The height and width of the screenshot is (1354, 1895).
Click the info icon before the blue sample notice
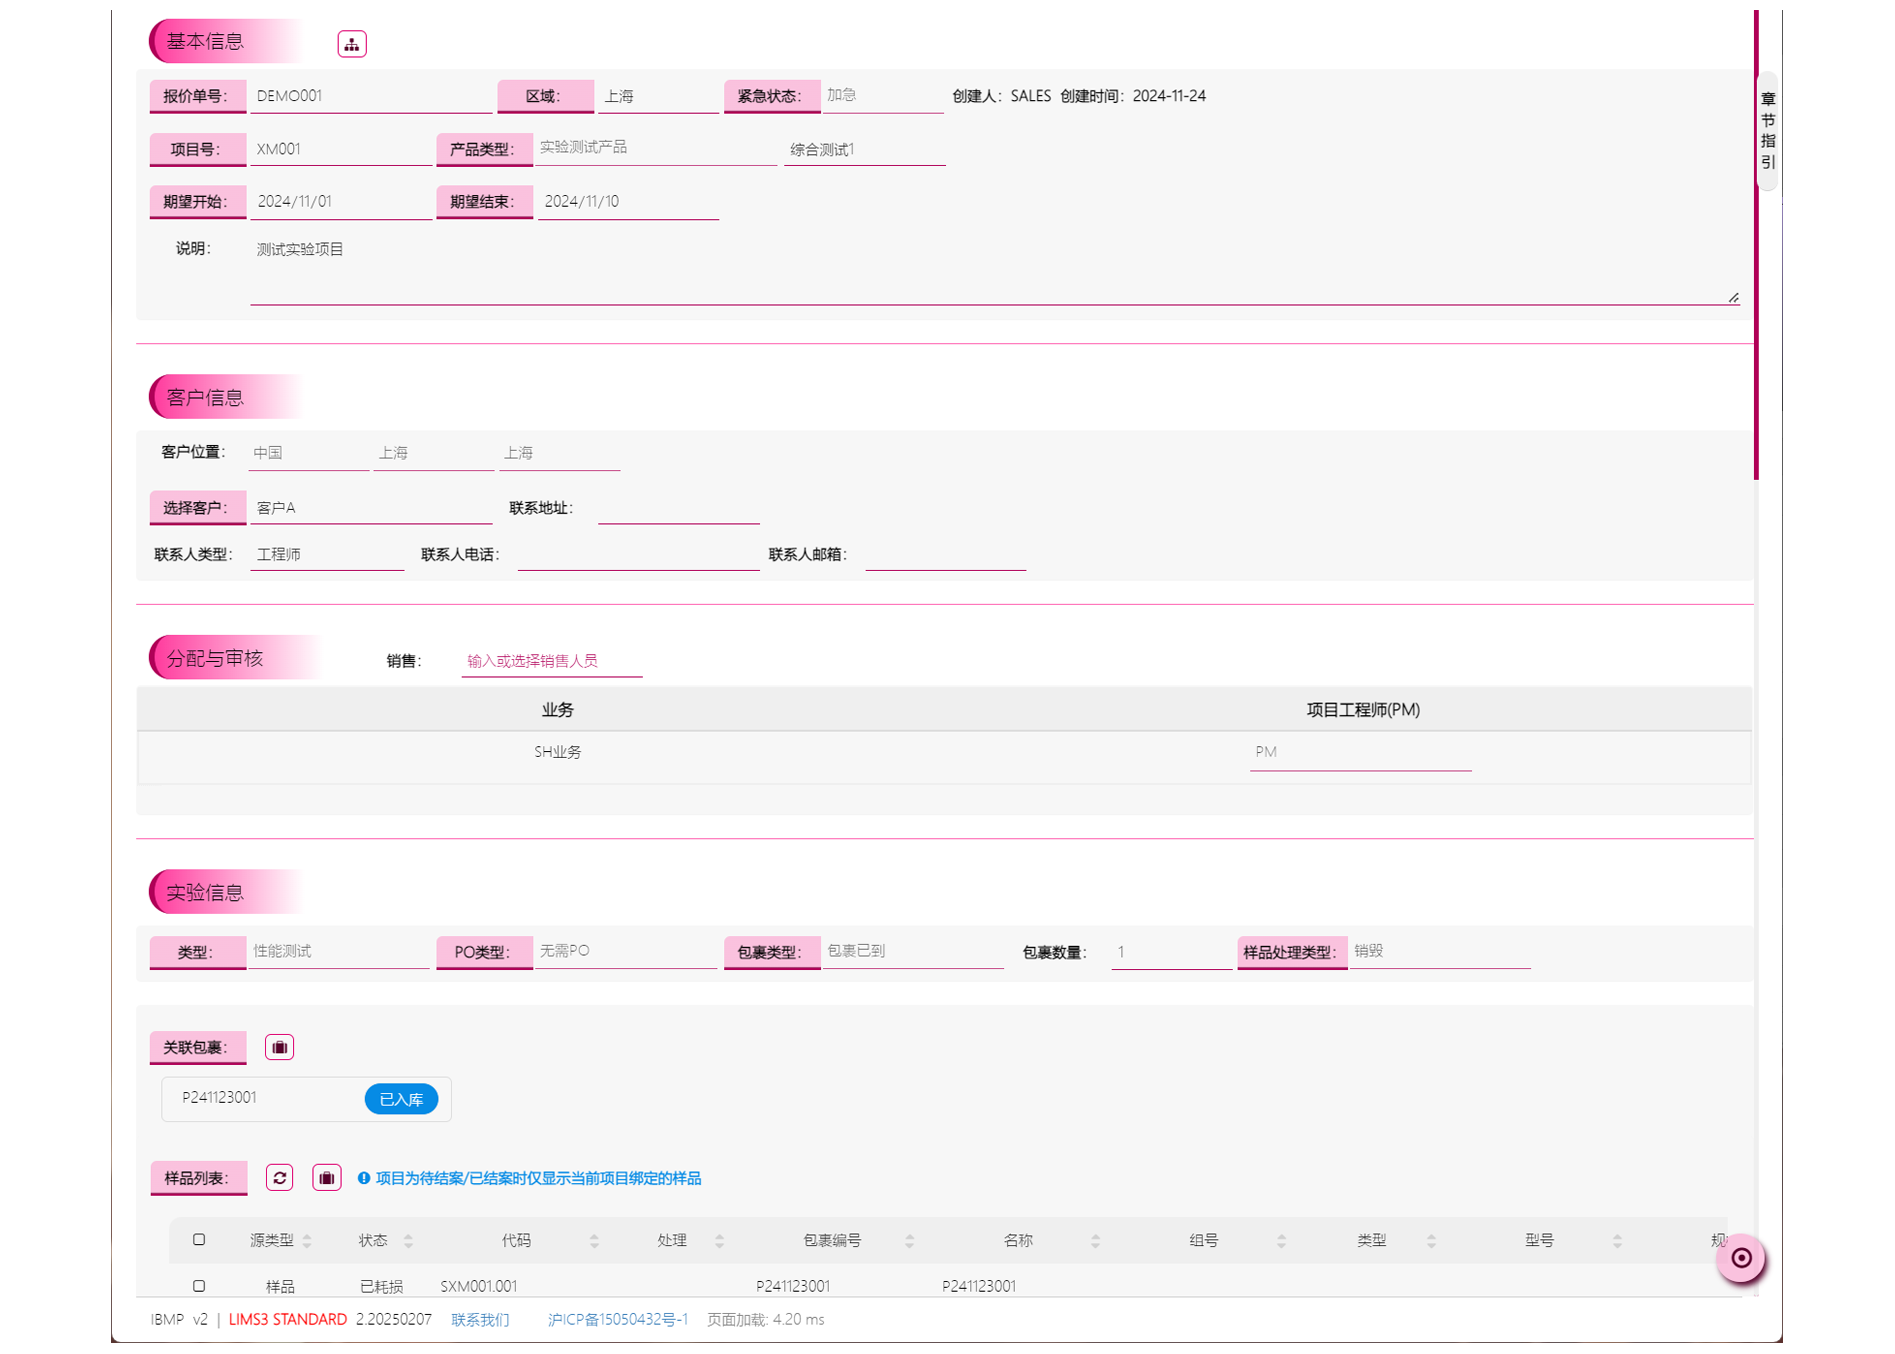pyautogui.click(x=364, y=1178)
